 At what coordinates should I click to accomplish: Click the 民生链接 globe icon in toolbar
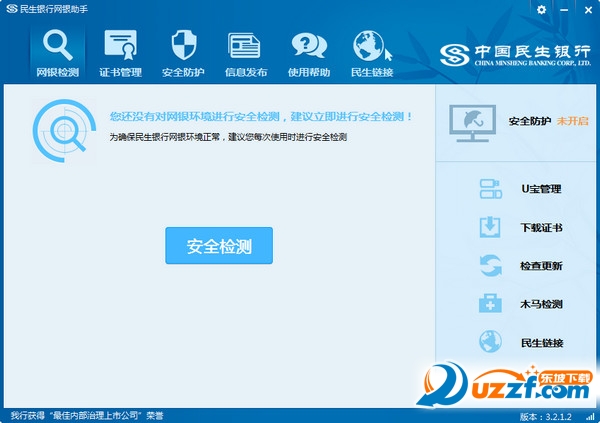pyautogui.click(x=371, y=53)
